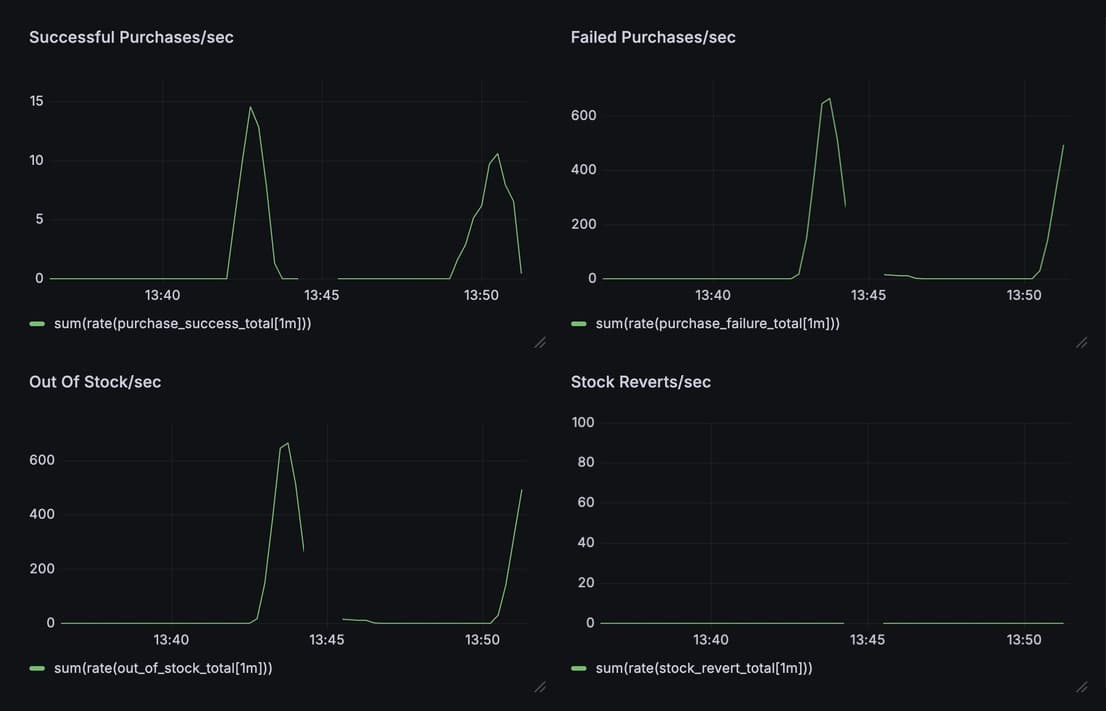Open the Successful Purchases/sec panel title

click(x=131, y=37)
